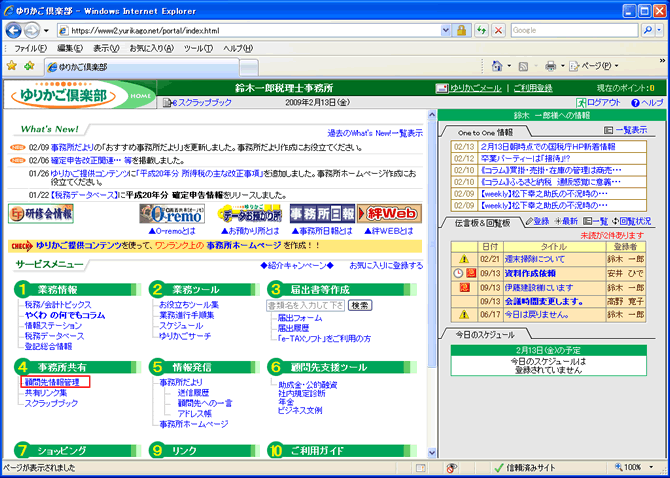Image resolution: width=670 pixels, height=478 pixels.
Task: Click the Home house toolbar icon
Action: (497, 66)
